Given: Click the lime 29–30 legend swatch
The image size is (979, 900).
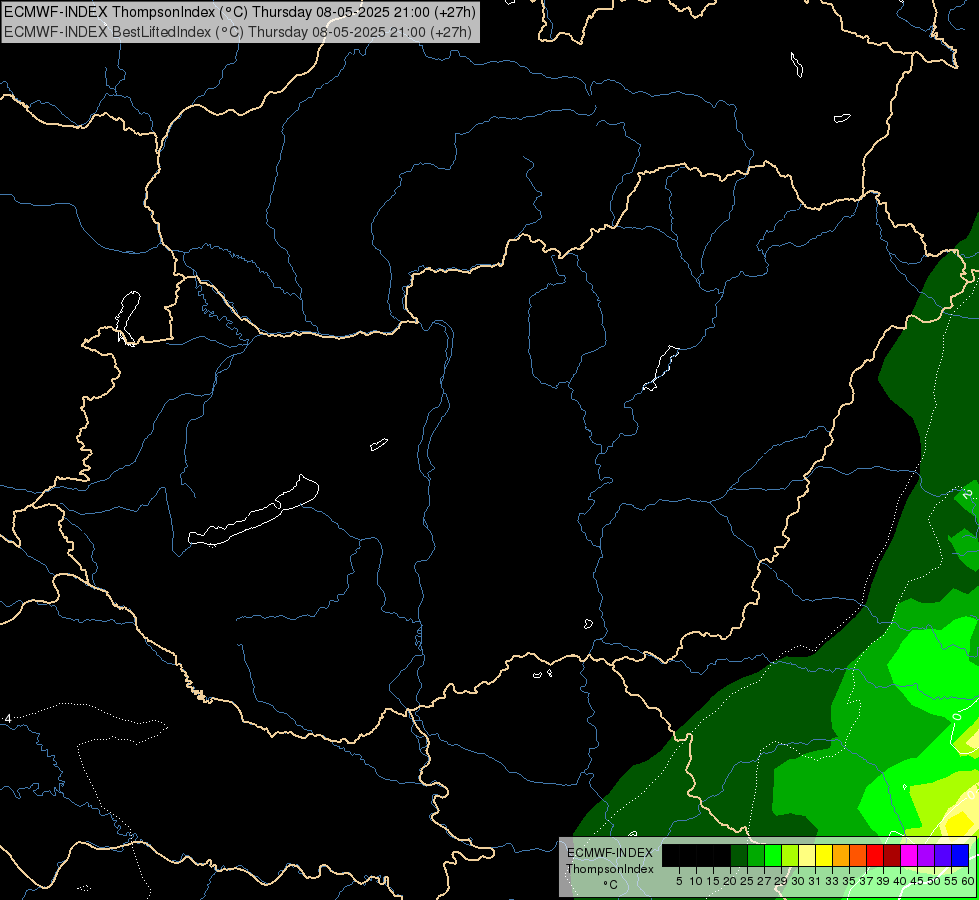Looking at the screenshot, I should click(790, 855).
